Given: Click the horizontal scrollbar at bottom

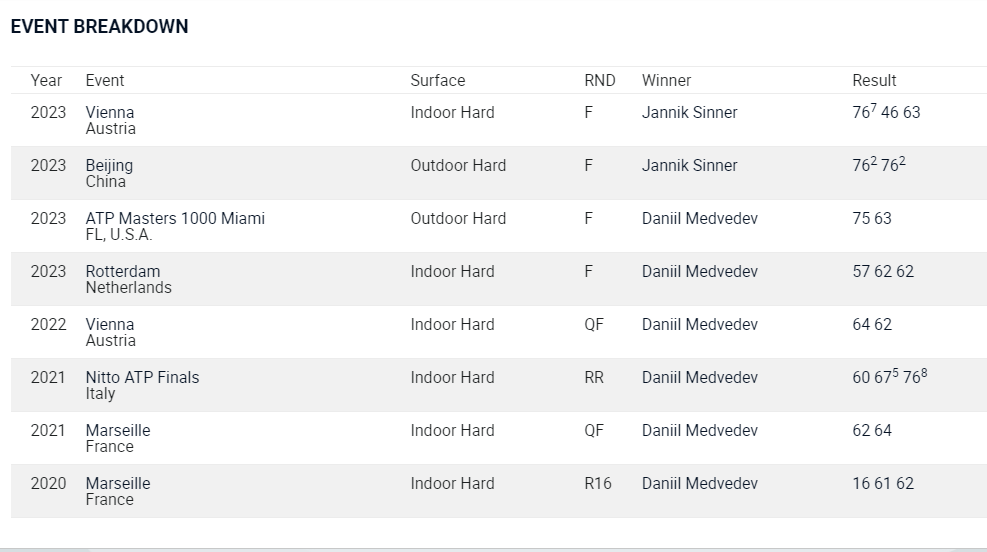Looking at the screenshot, I should pos(494,549).
